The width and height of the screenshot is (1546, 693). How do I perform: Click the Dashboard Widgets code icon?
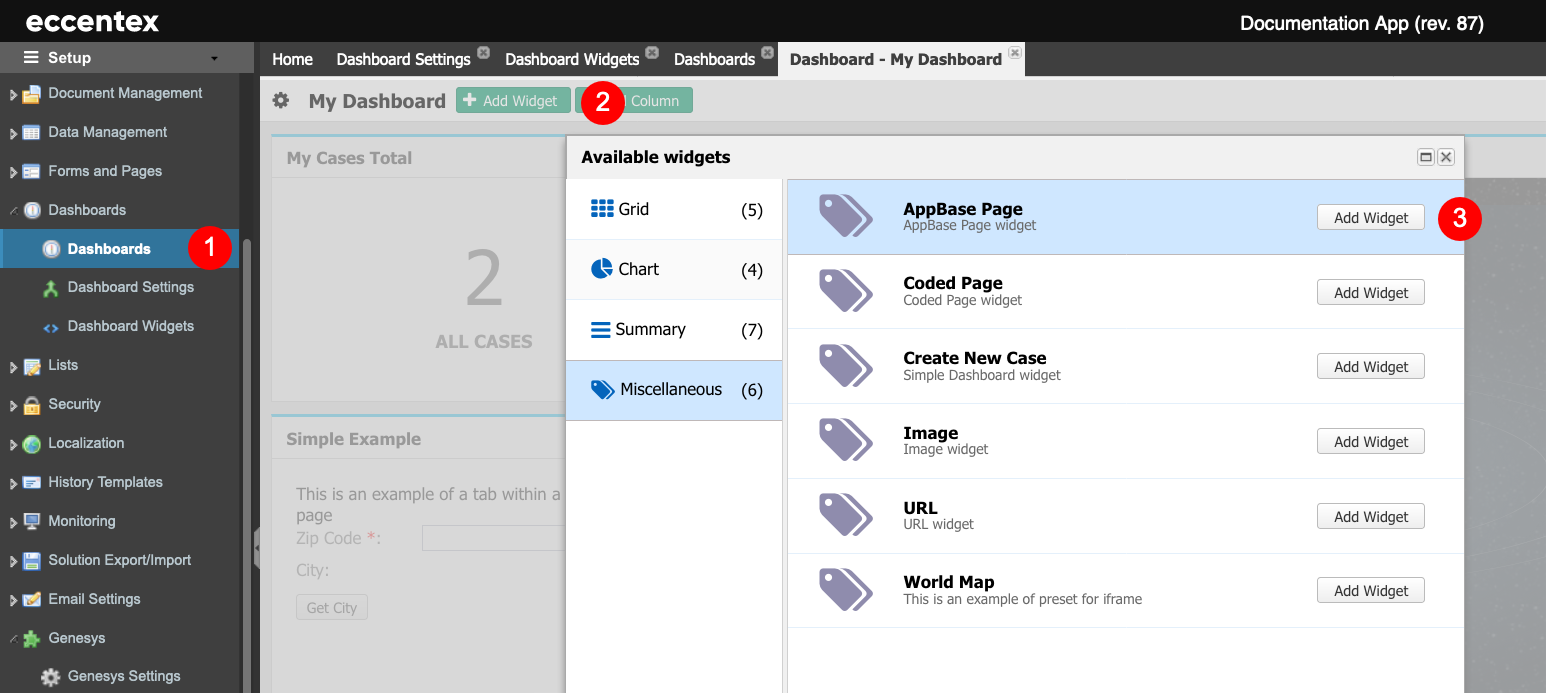pyautogui.click(x=51, y=327)
